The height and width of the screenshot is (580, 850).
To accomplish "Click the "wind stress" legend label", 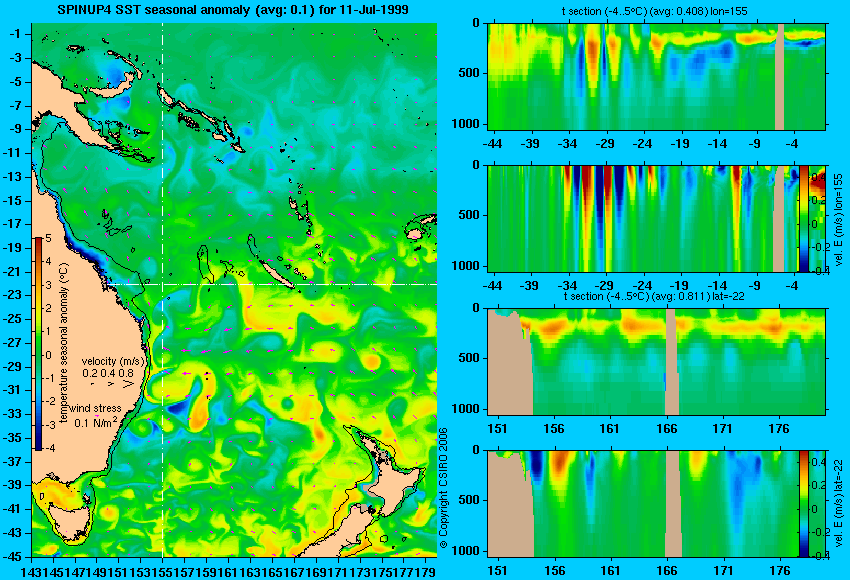I will tap(95, 408).
